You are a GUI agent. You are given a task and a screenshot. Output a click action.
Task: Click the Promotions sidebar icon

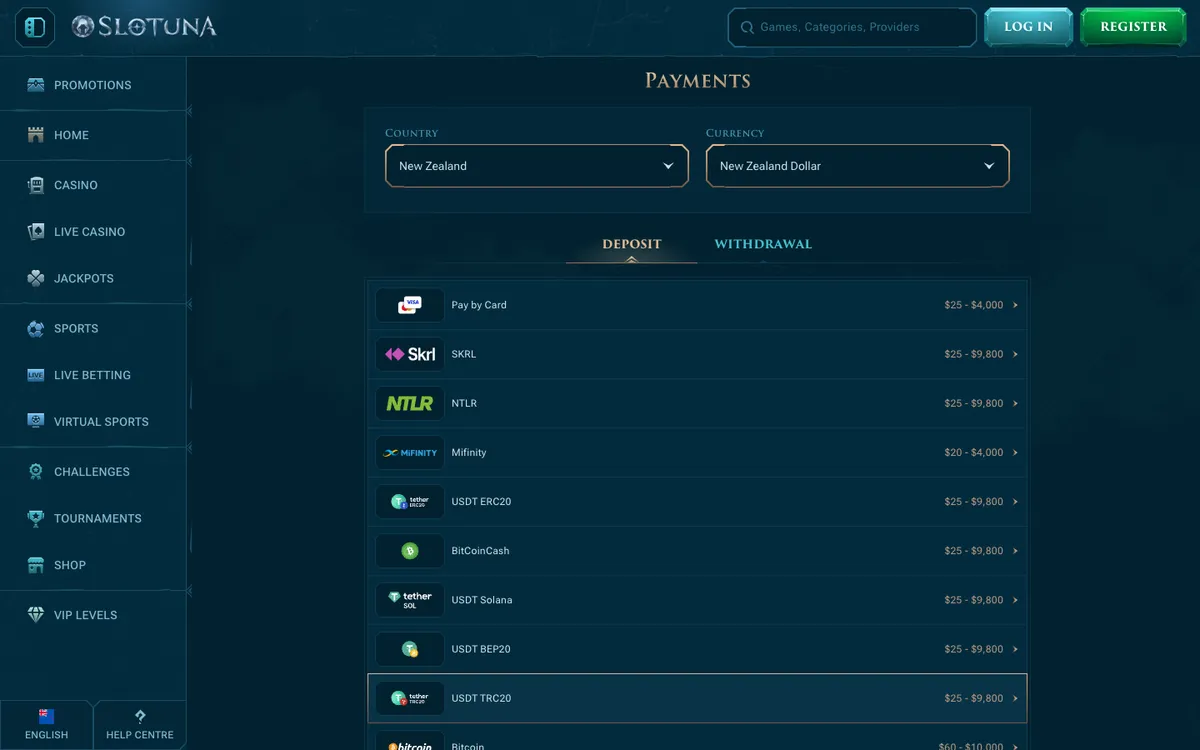click(36, 85)
